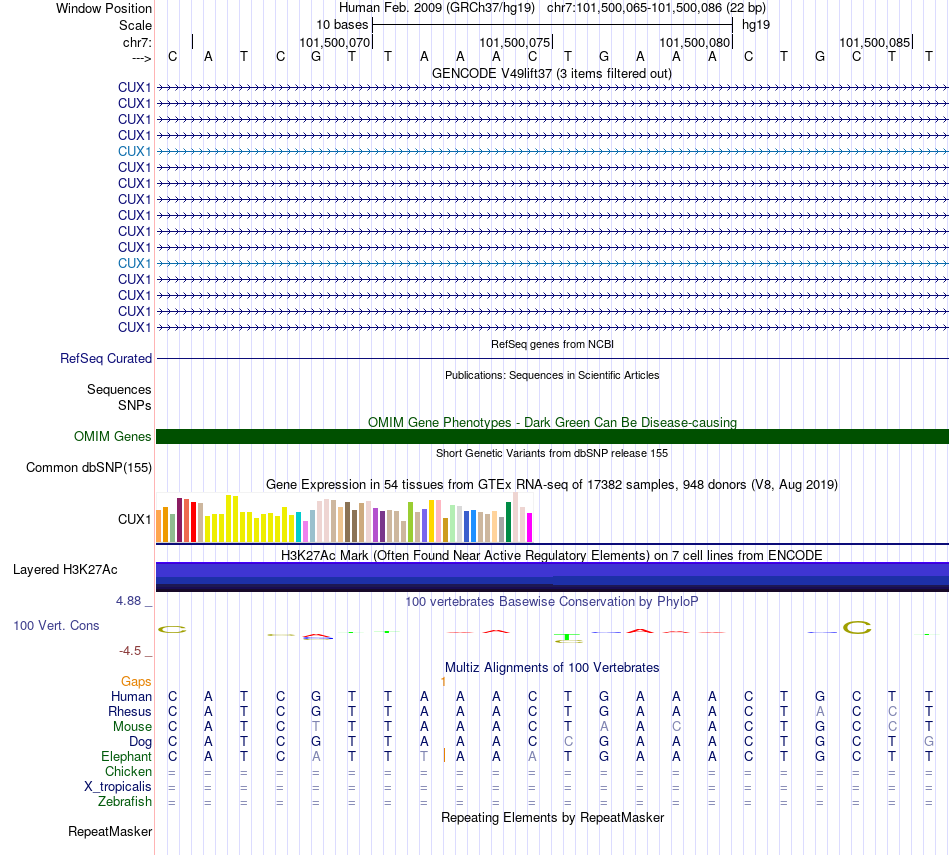950x855 pixels.
Task: Open the GTEx Gene Expression track title
Action: tap(552, 484)
